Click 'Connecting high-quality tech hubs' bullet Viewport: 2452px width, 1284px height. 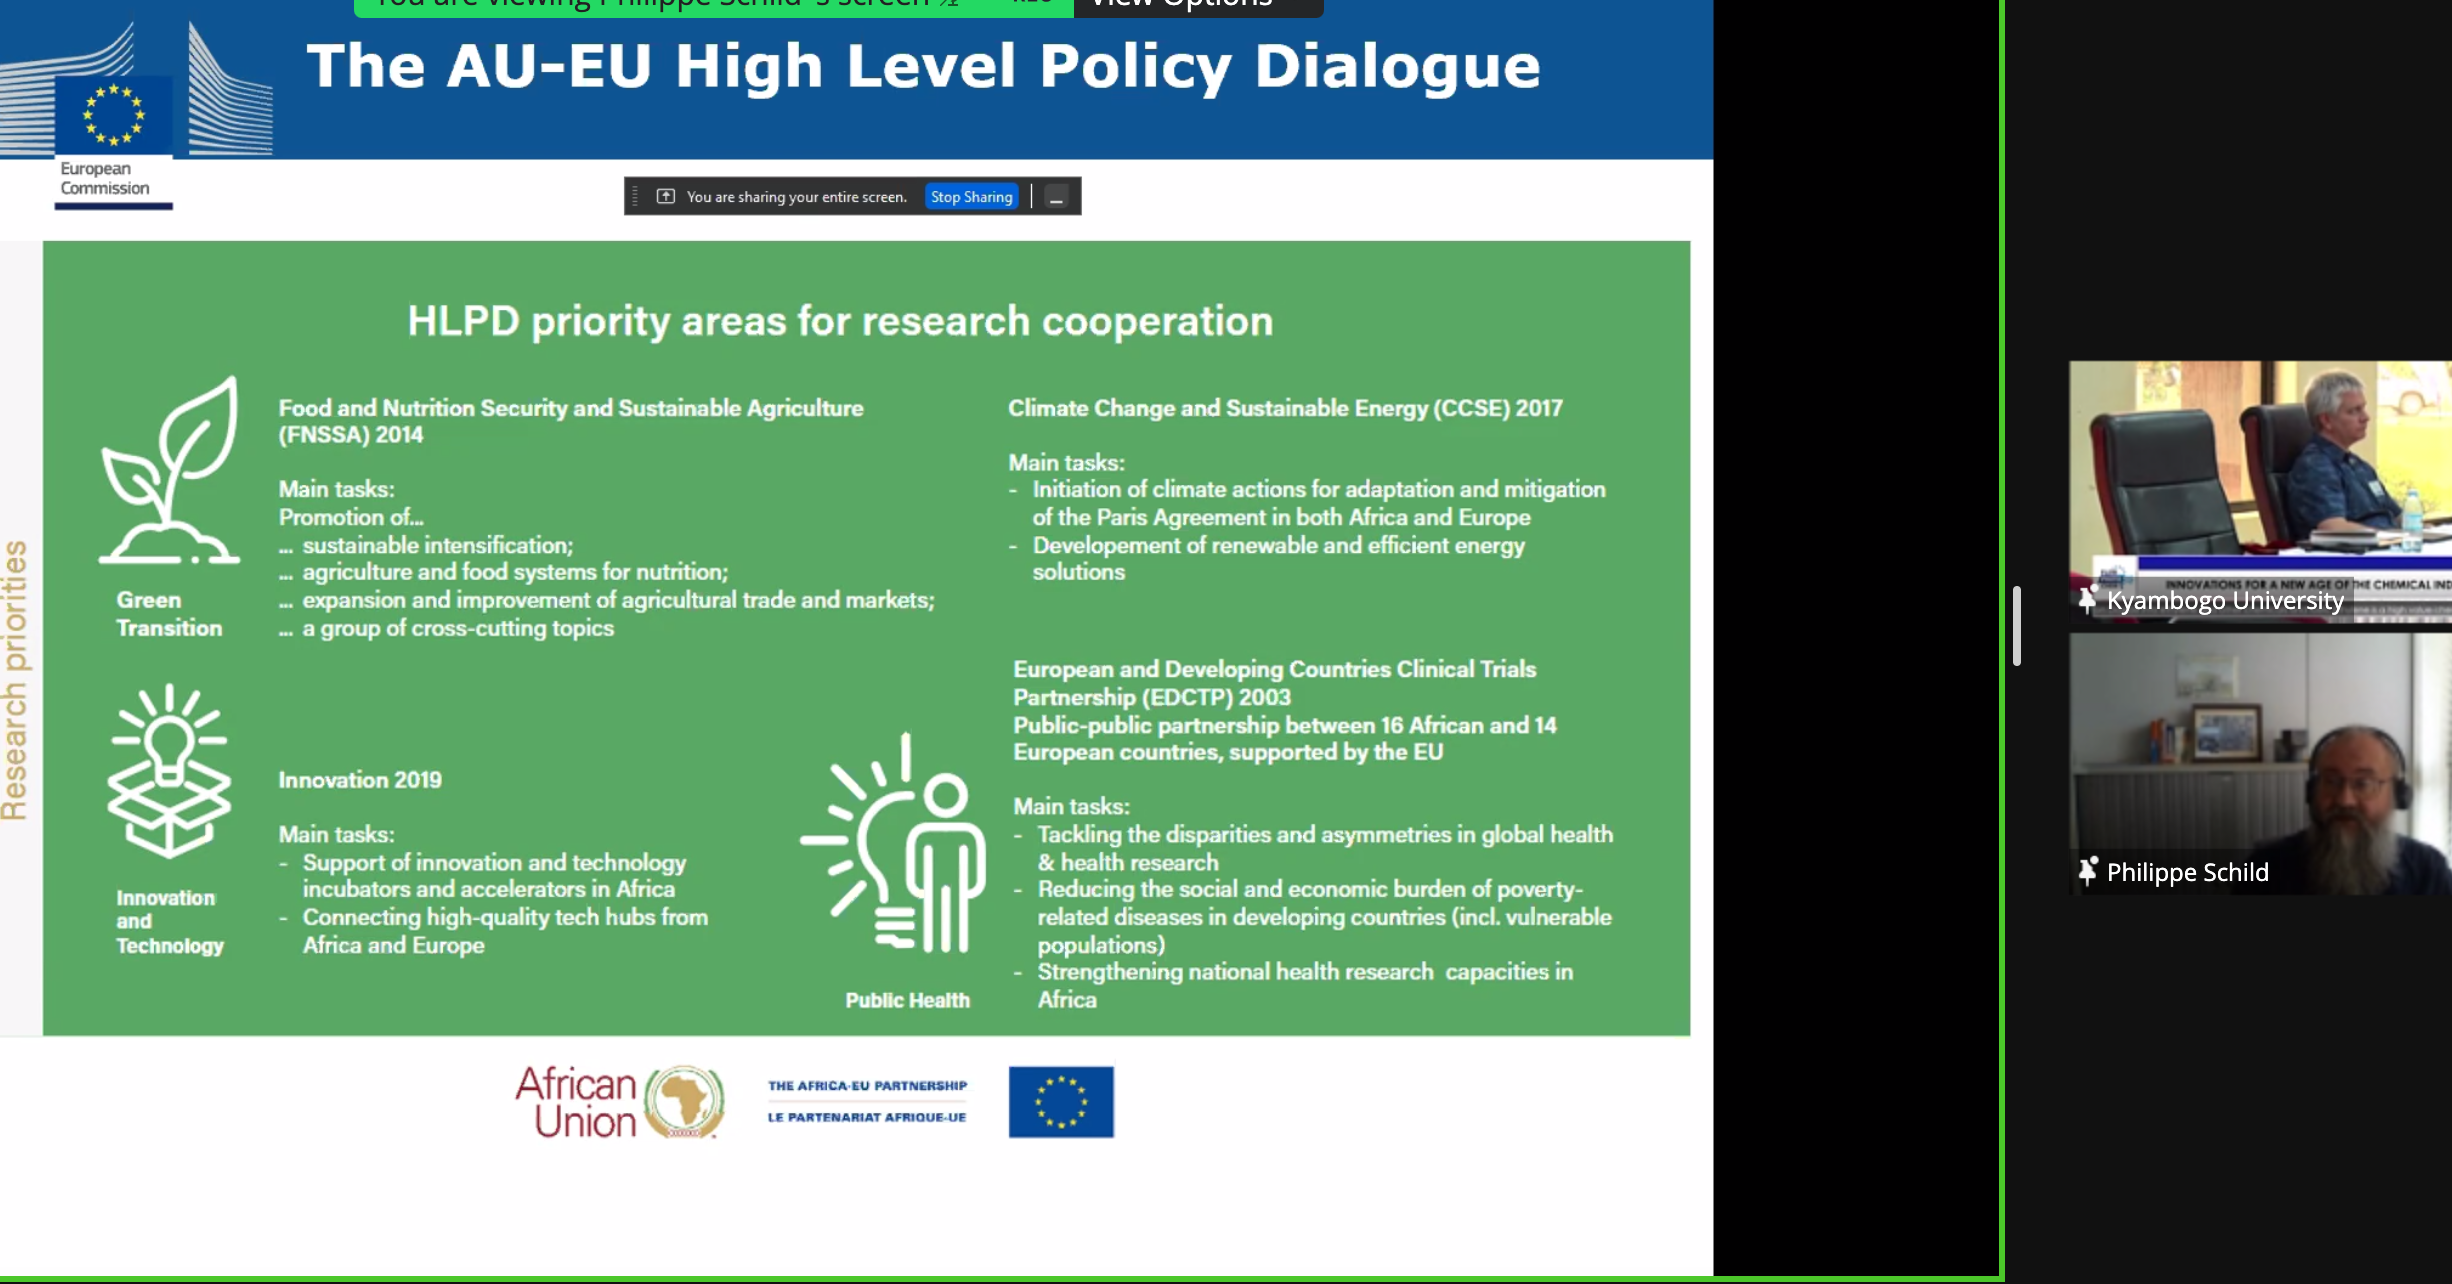[505, 931]
